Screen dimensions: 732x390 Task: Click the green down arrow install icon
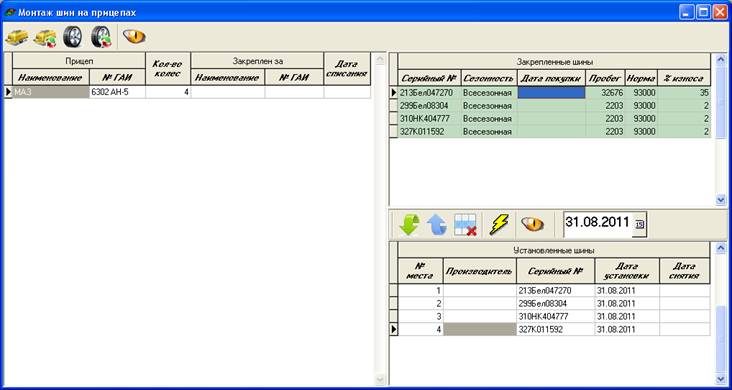click(409, 225)
